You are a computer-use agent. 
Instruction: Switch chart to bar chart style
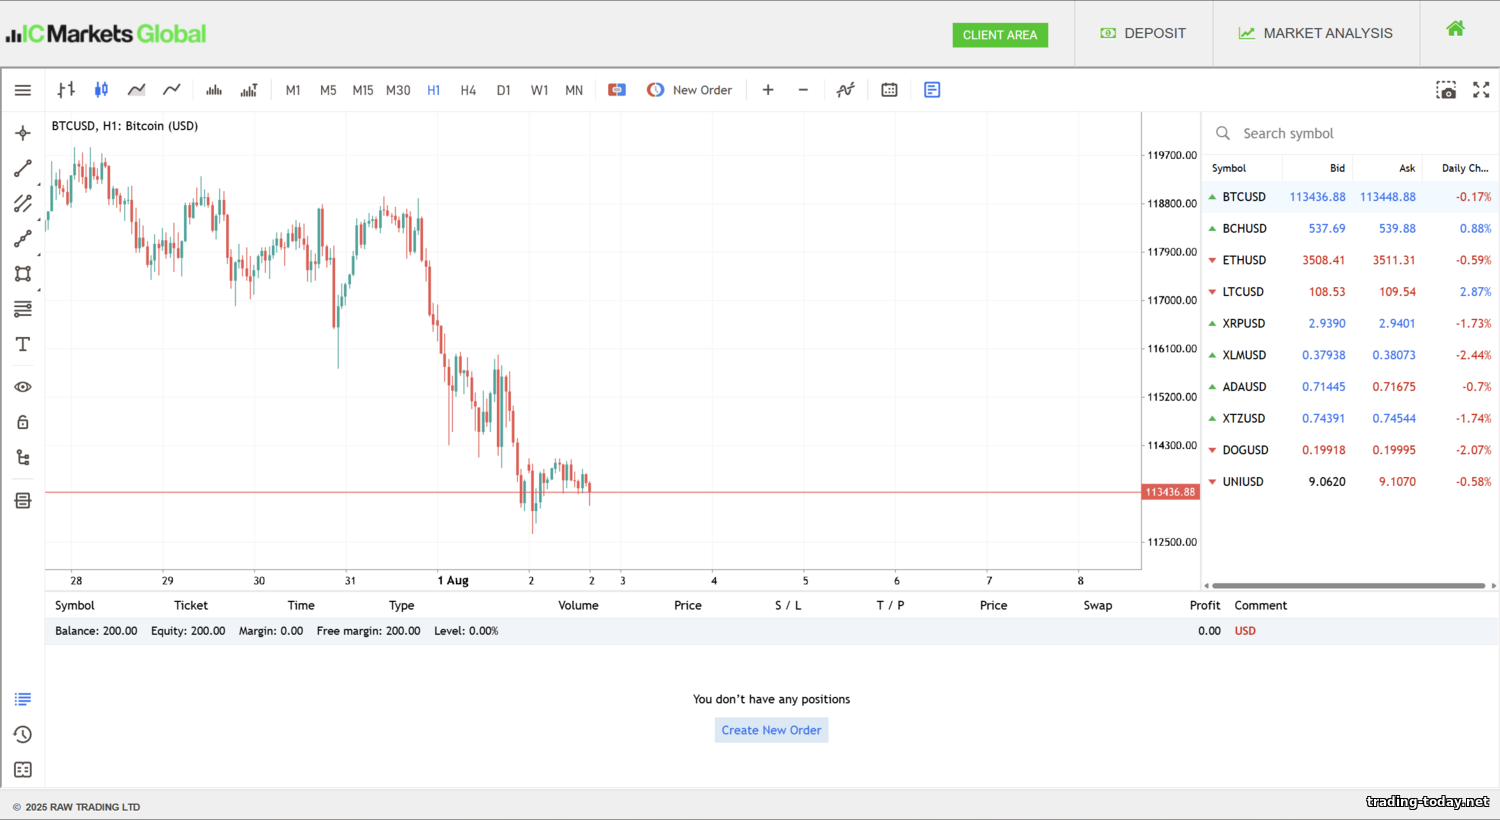[x=66, y=90]
